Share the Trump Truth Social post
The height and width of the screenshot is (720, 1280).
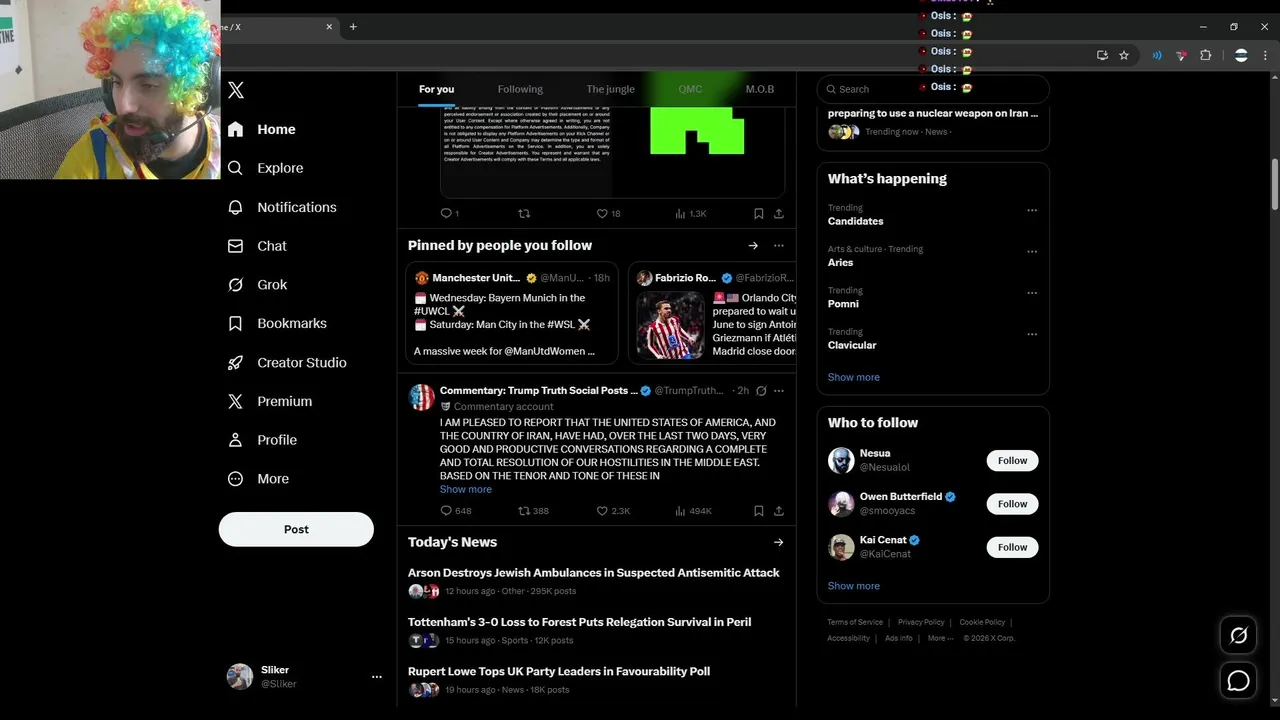point(778,511)
